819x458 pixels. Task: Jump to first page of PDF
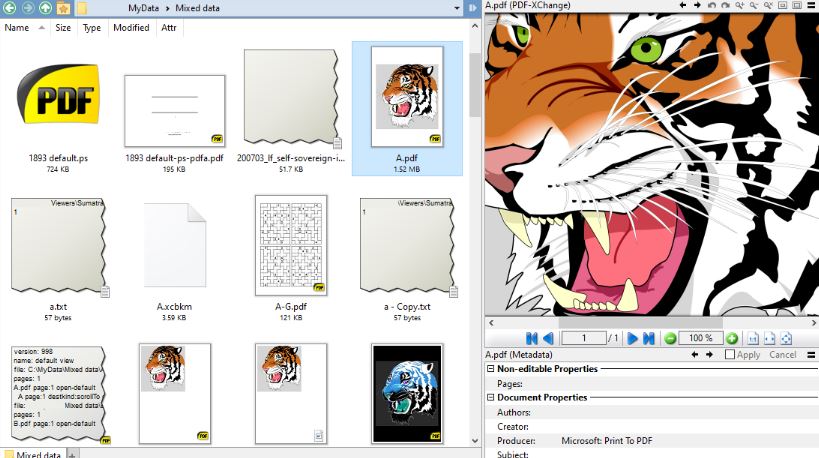pyautogui.click(x=532, y=338)
